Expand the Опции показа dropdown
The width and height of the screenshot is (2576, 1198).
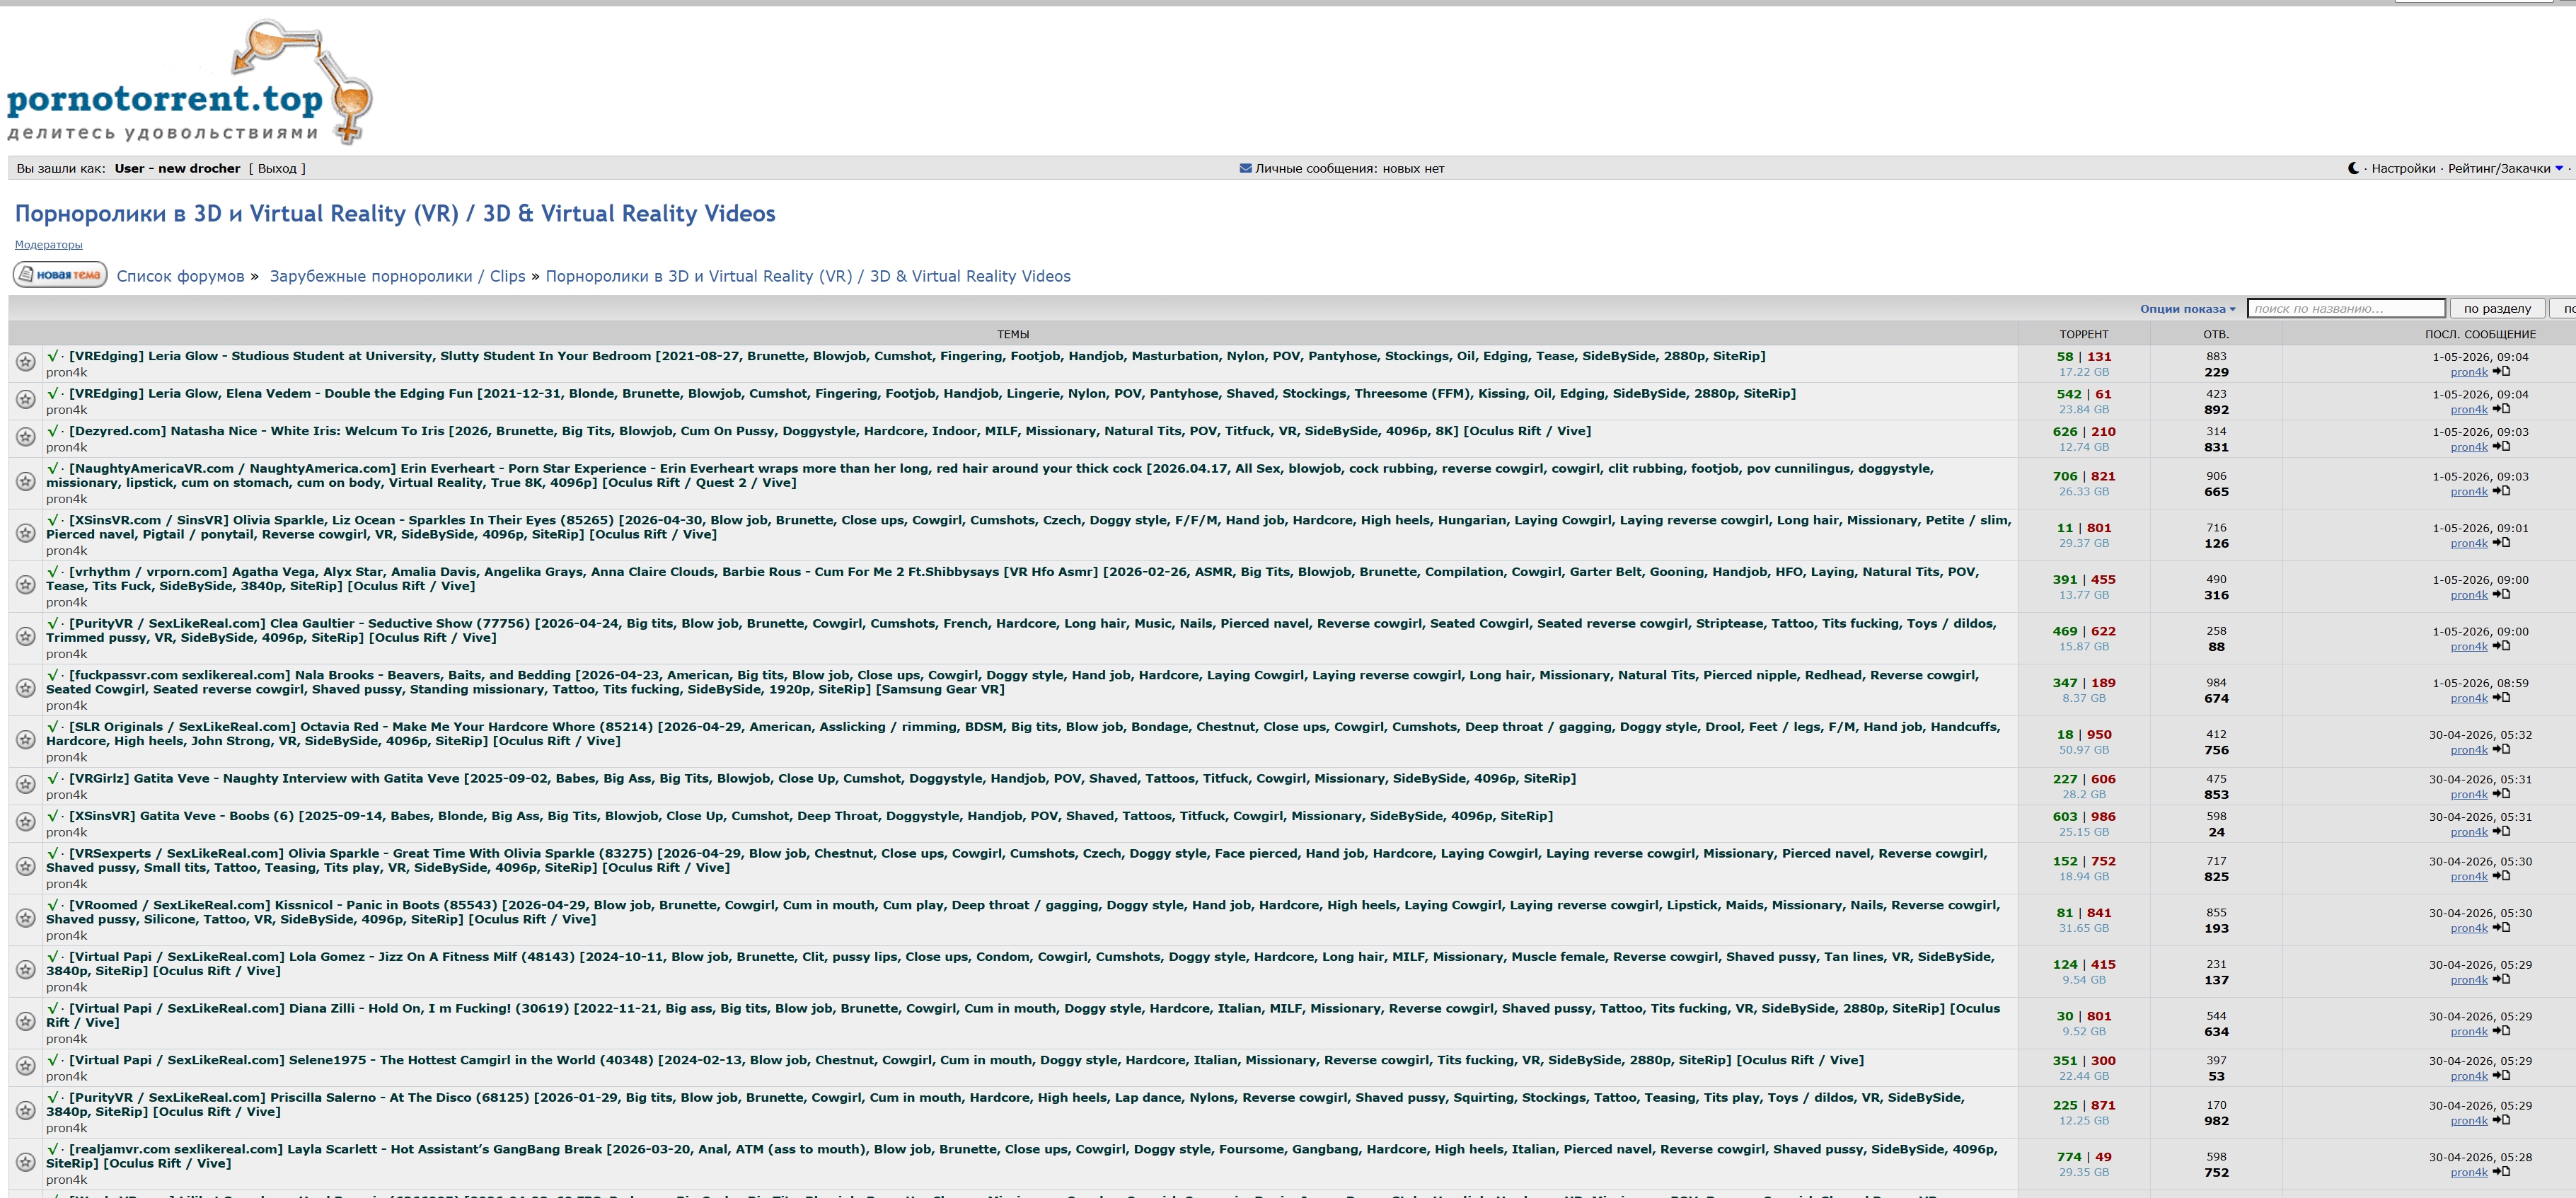tap(2187, 309)
